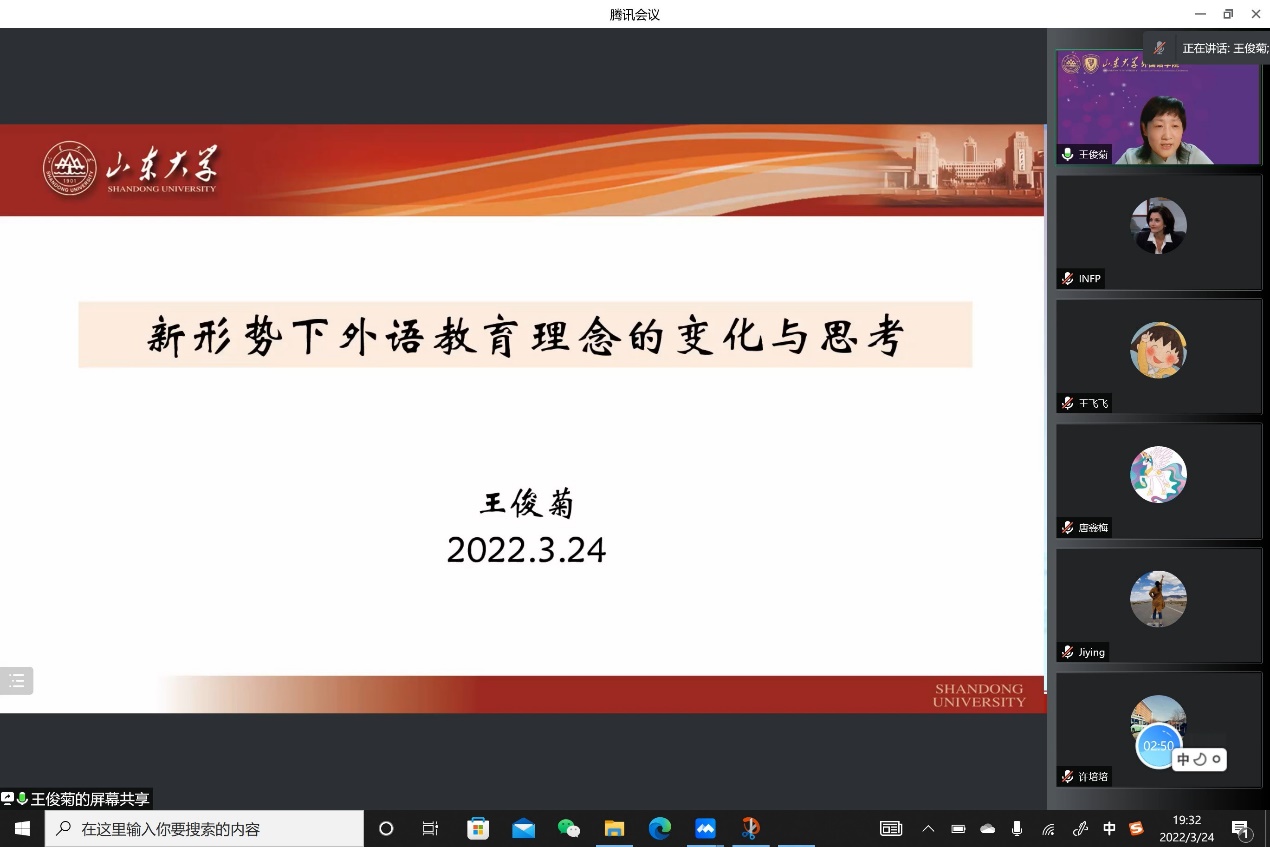This screenshot has width=1270, height=847.
Task: Toggle Chinese input mode in system tray
Action: tap(1109, 828)
